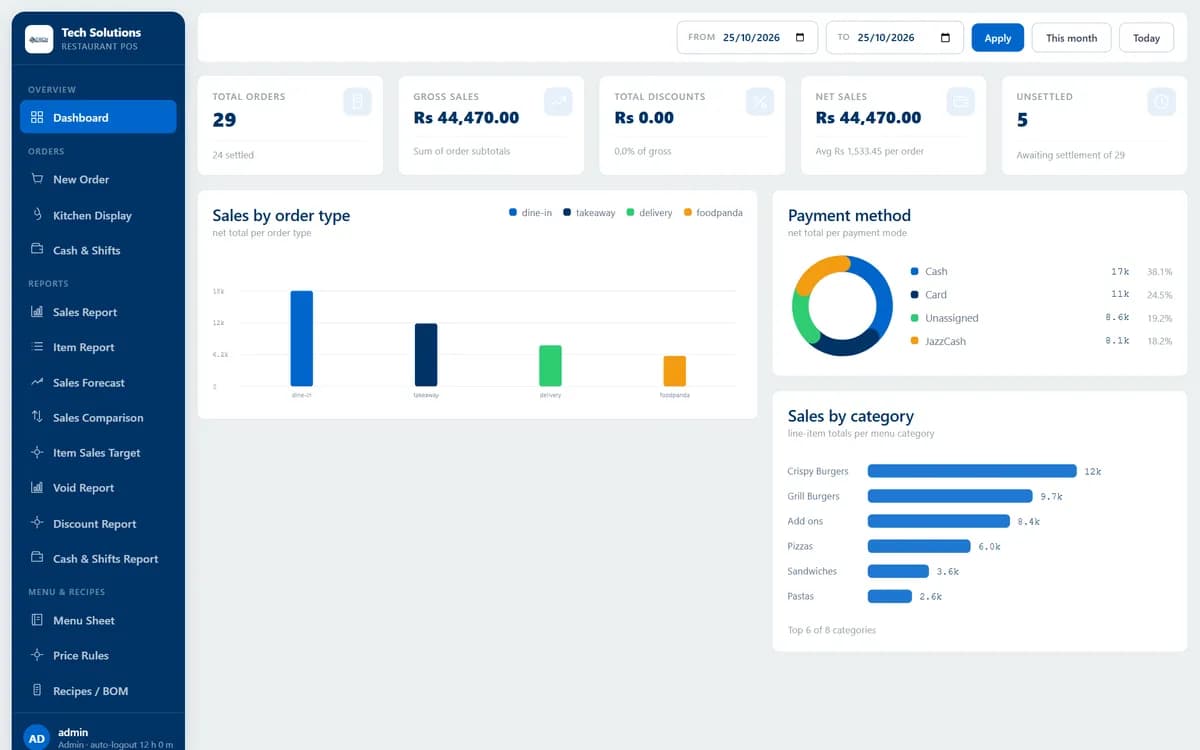Click the 'Rs 44,470.00' gross sales value
This screenshot has height=750, width=1200.
click(466, 118)
